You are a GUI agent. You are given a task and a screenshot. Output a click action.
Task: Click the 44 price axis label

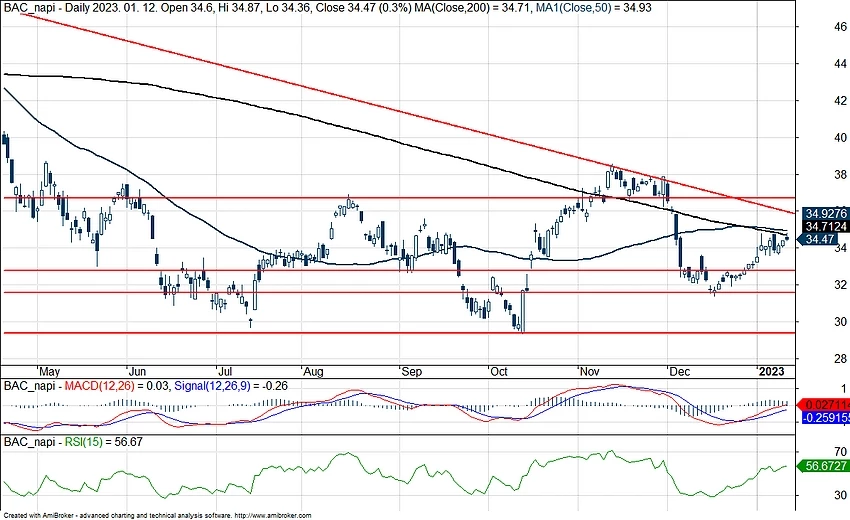(840, 64)
